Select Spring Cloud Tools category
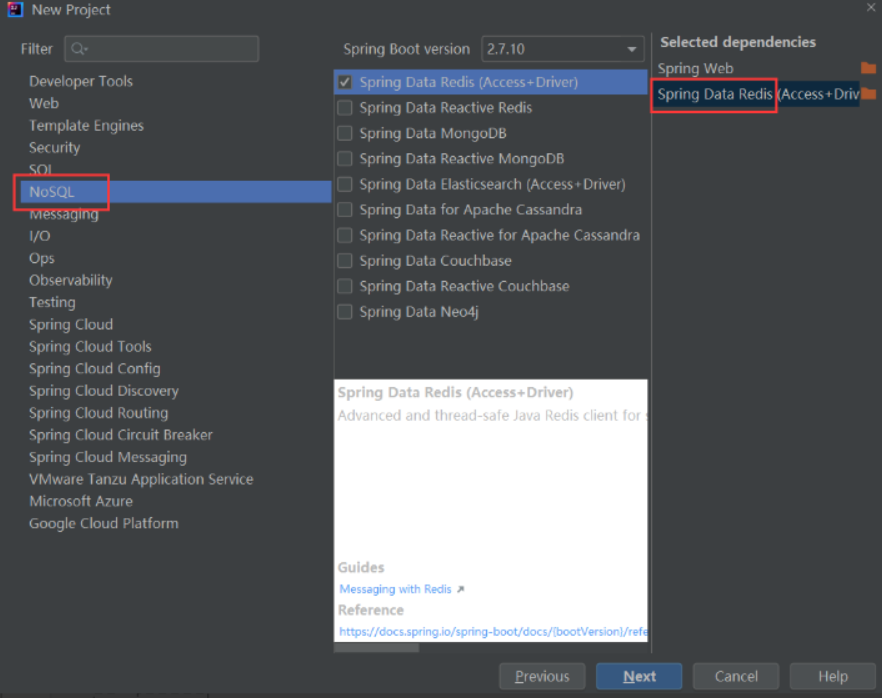 [90, 346]
